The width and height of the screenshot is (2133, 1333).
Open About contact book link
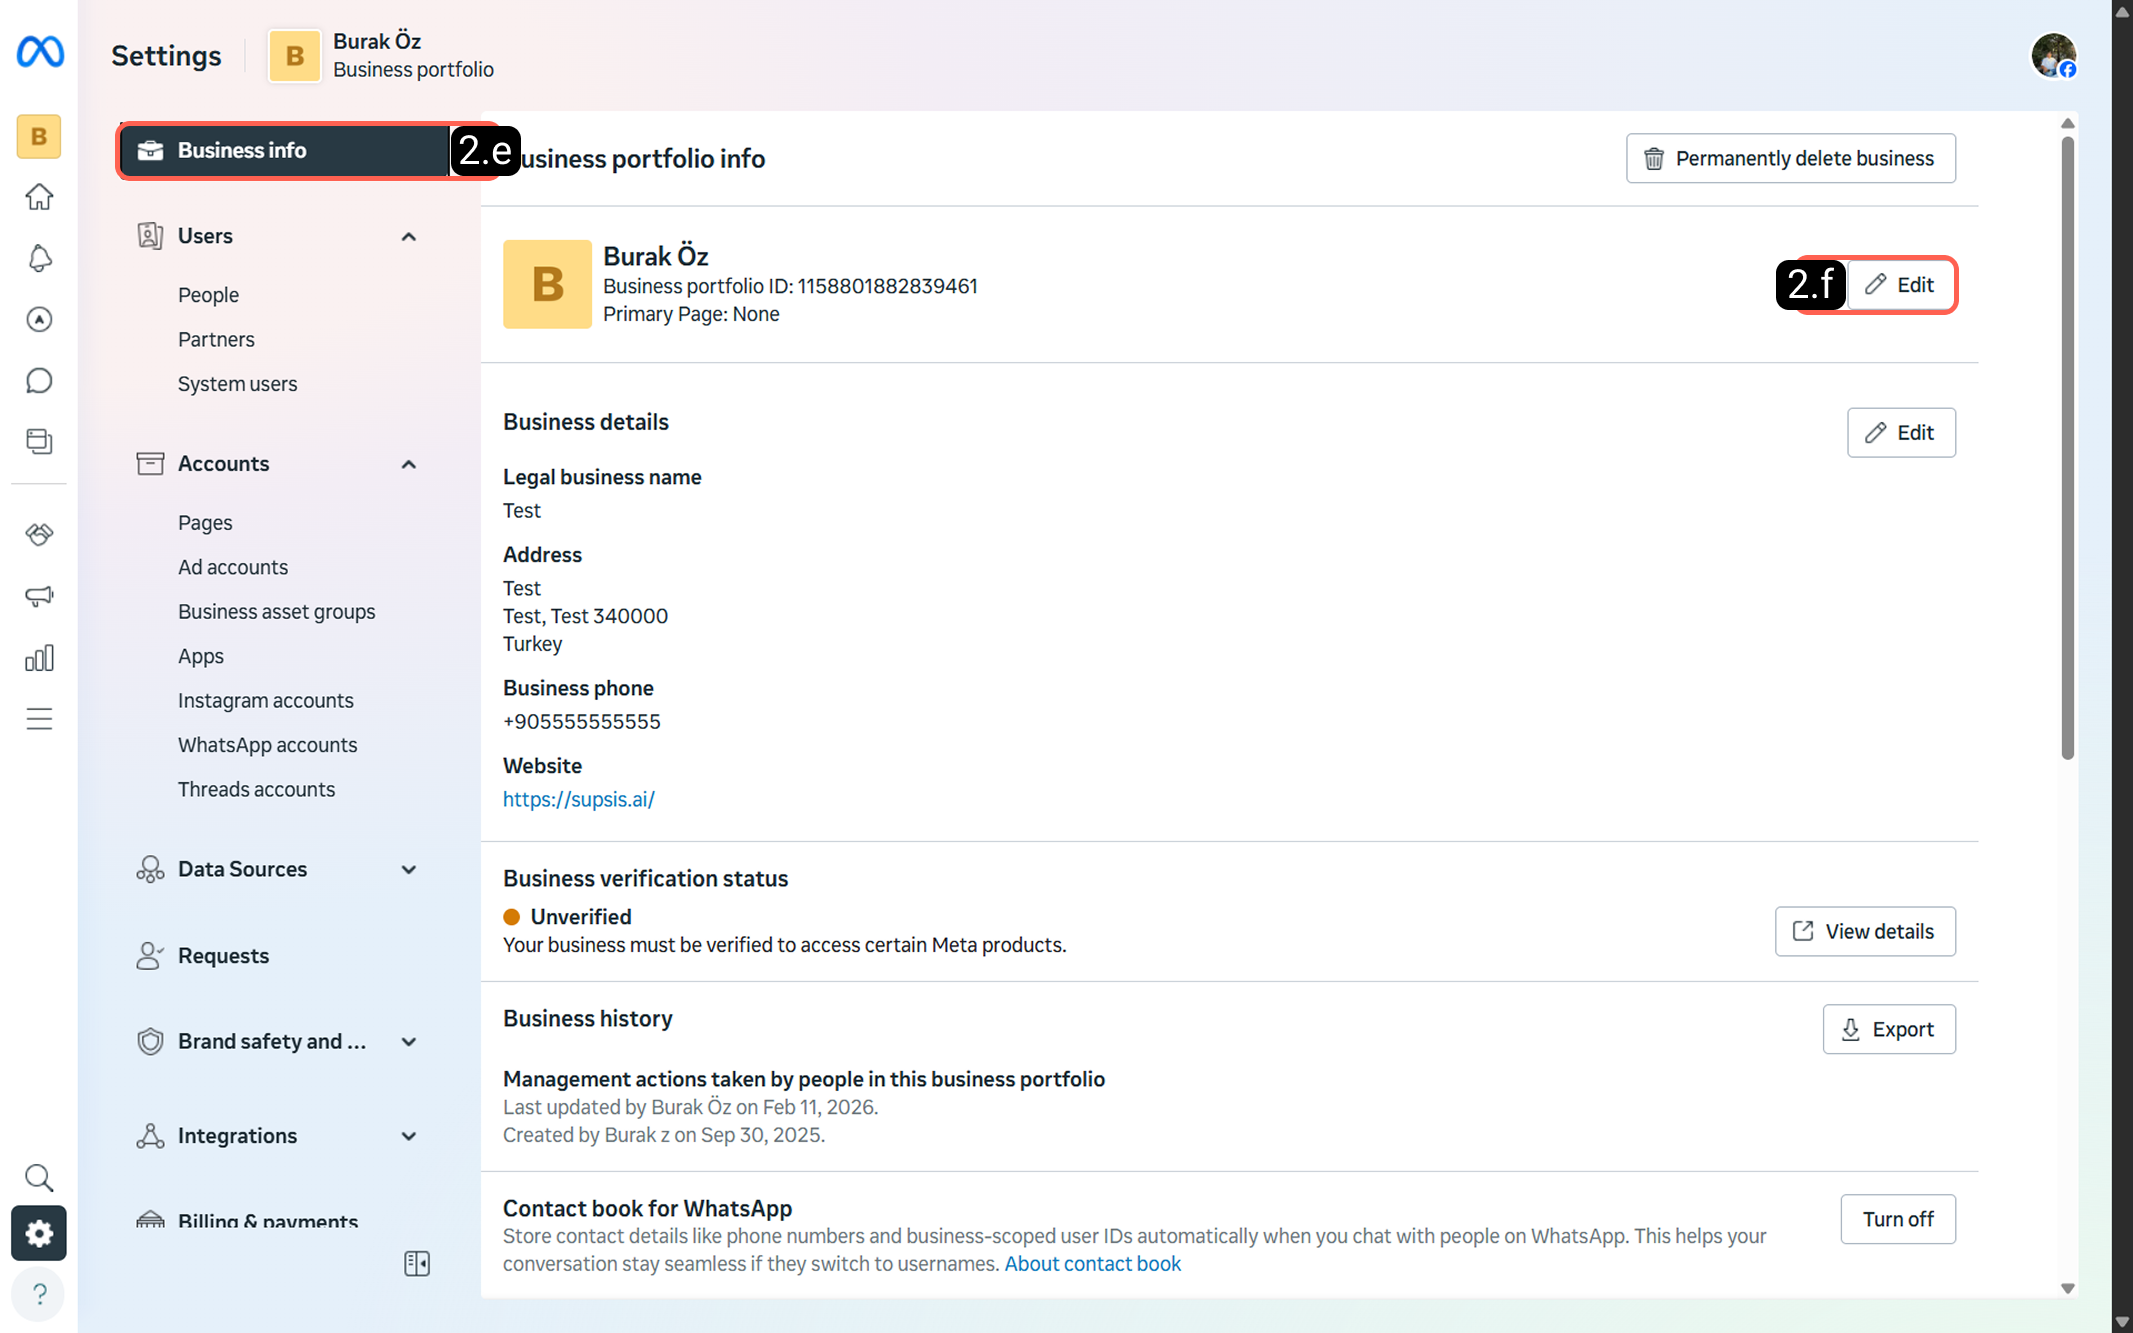(x=1093, y=1264)
